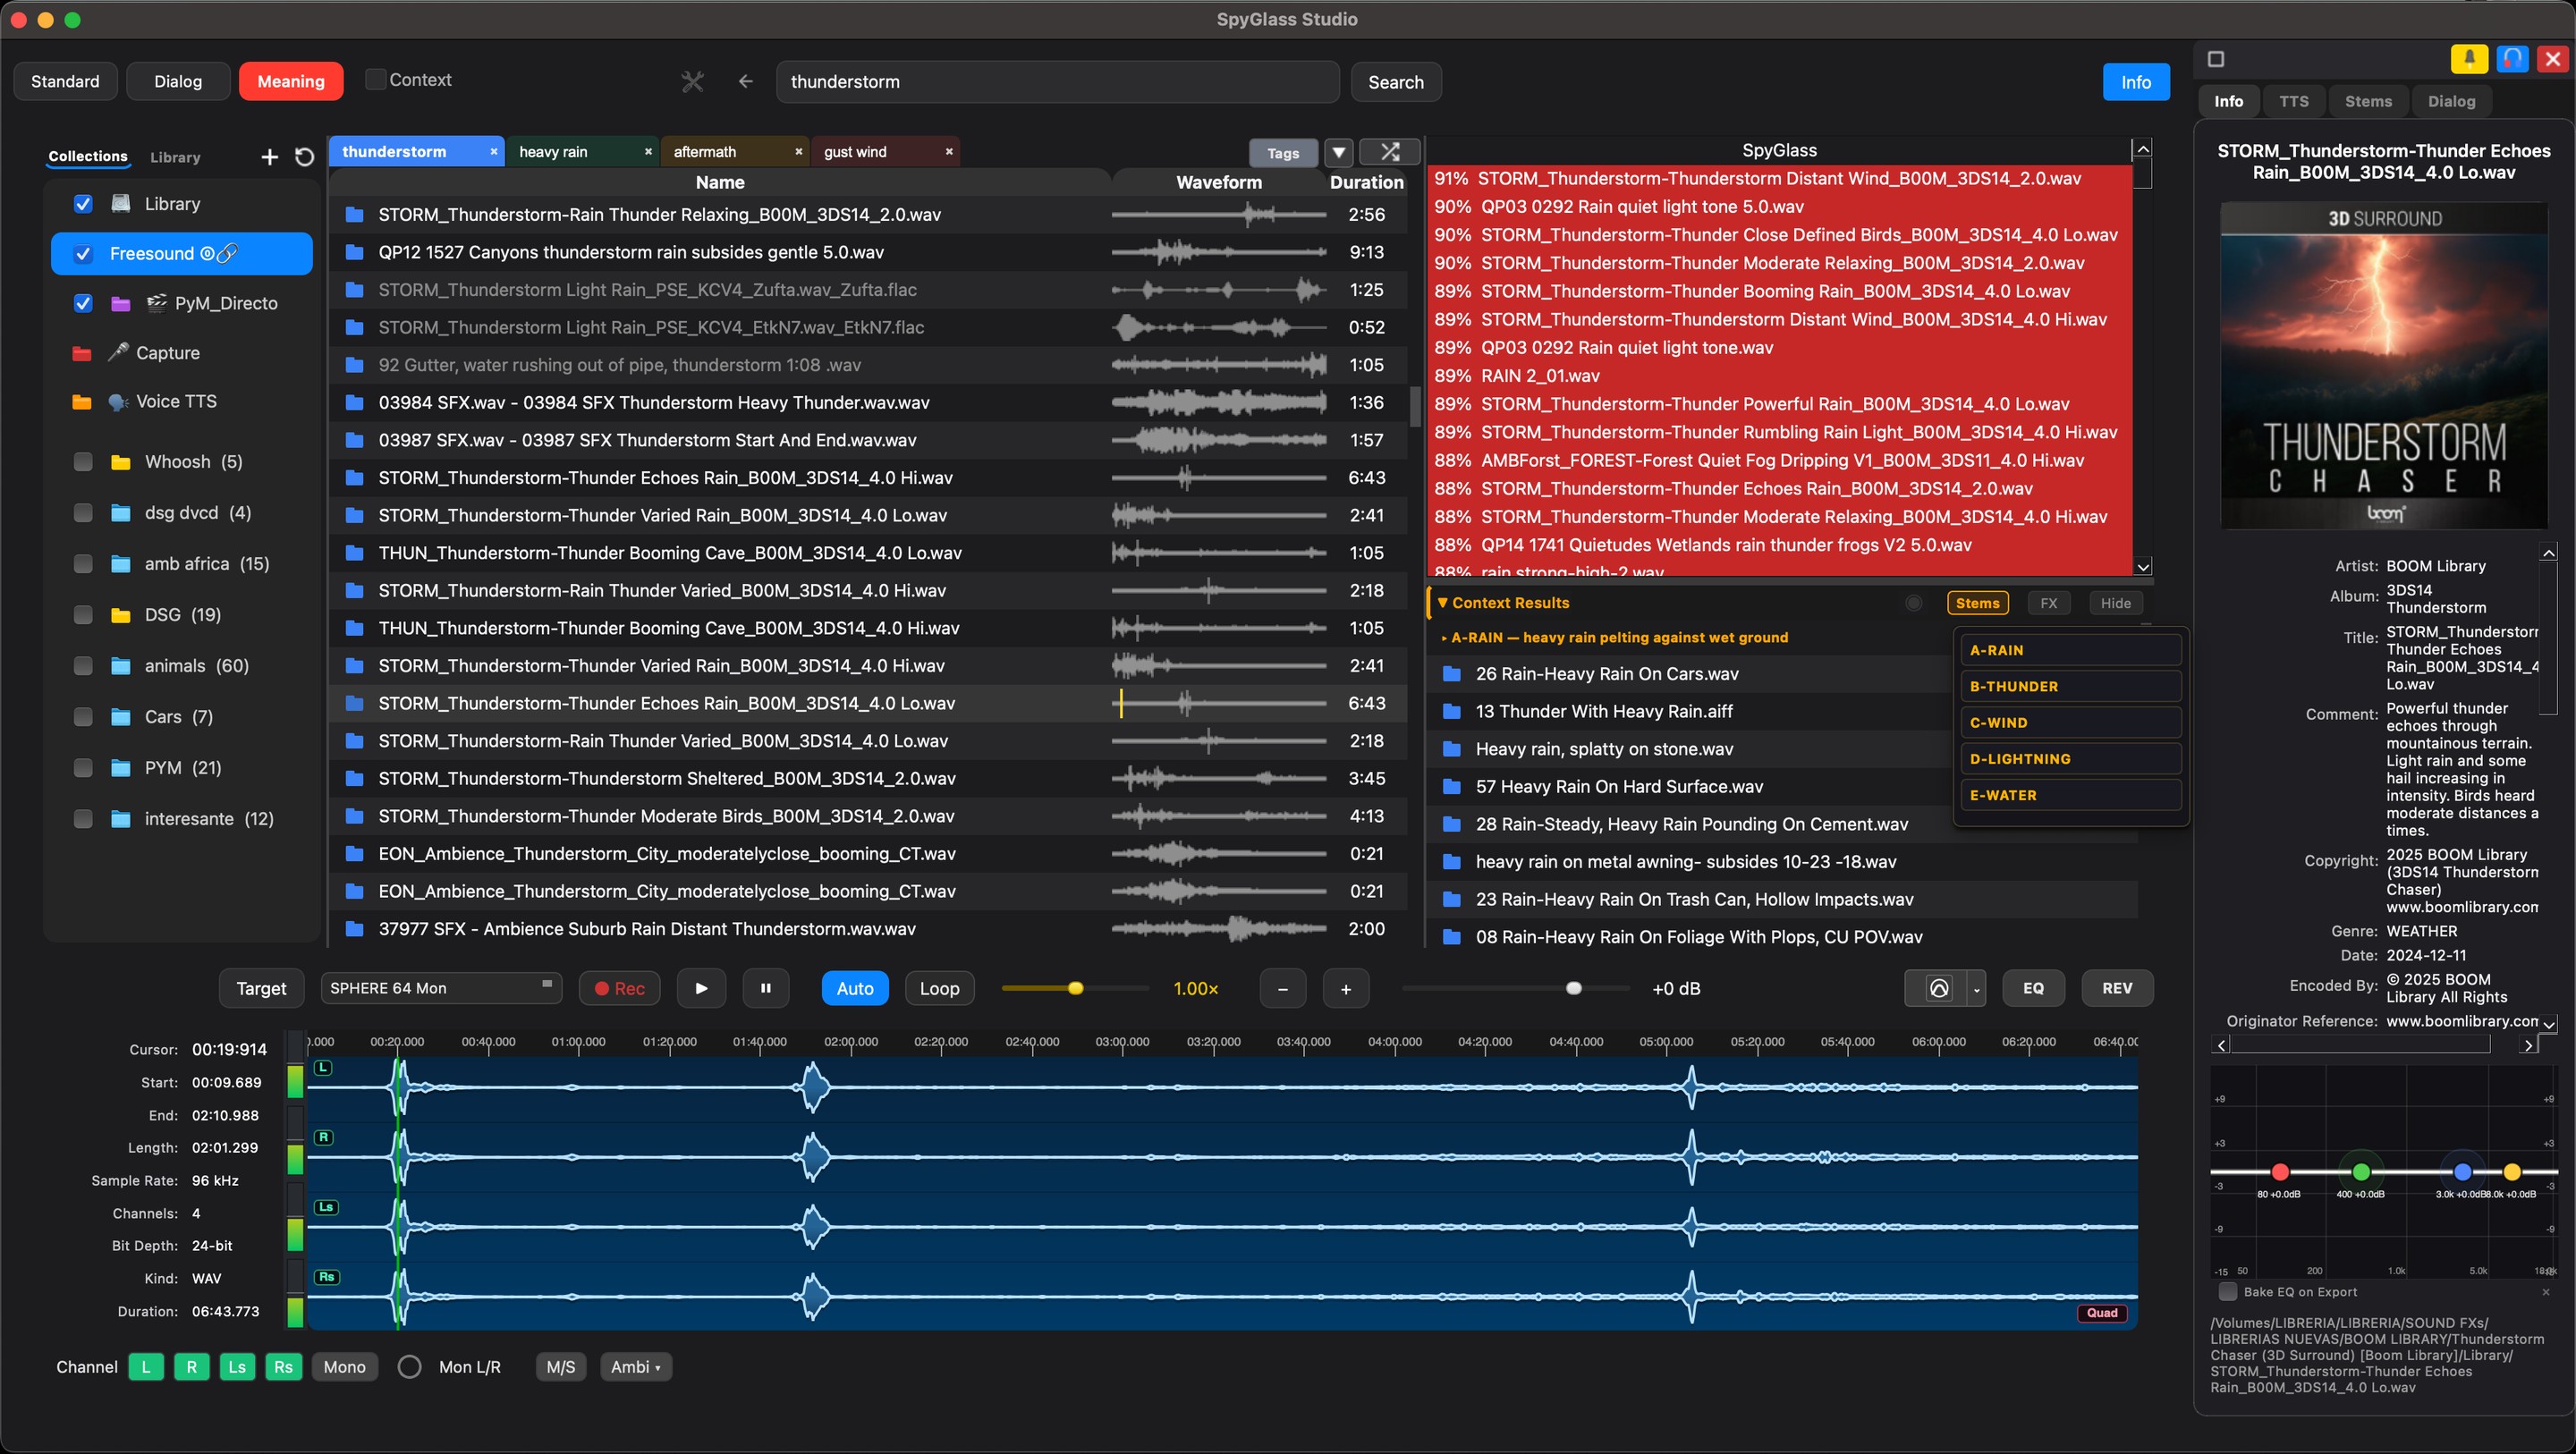
Task: Go back with the left arrow icon
Action: tap(745, 82)
